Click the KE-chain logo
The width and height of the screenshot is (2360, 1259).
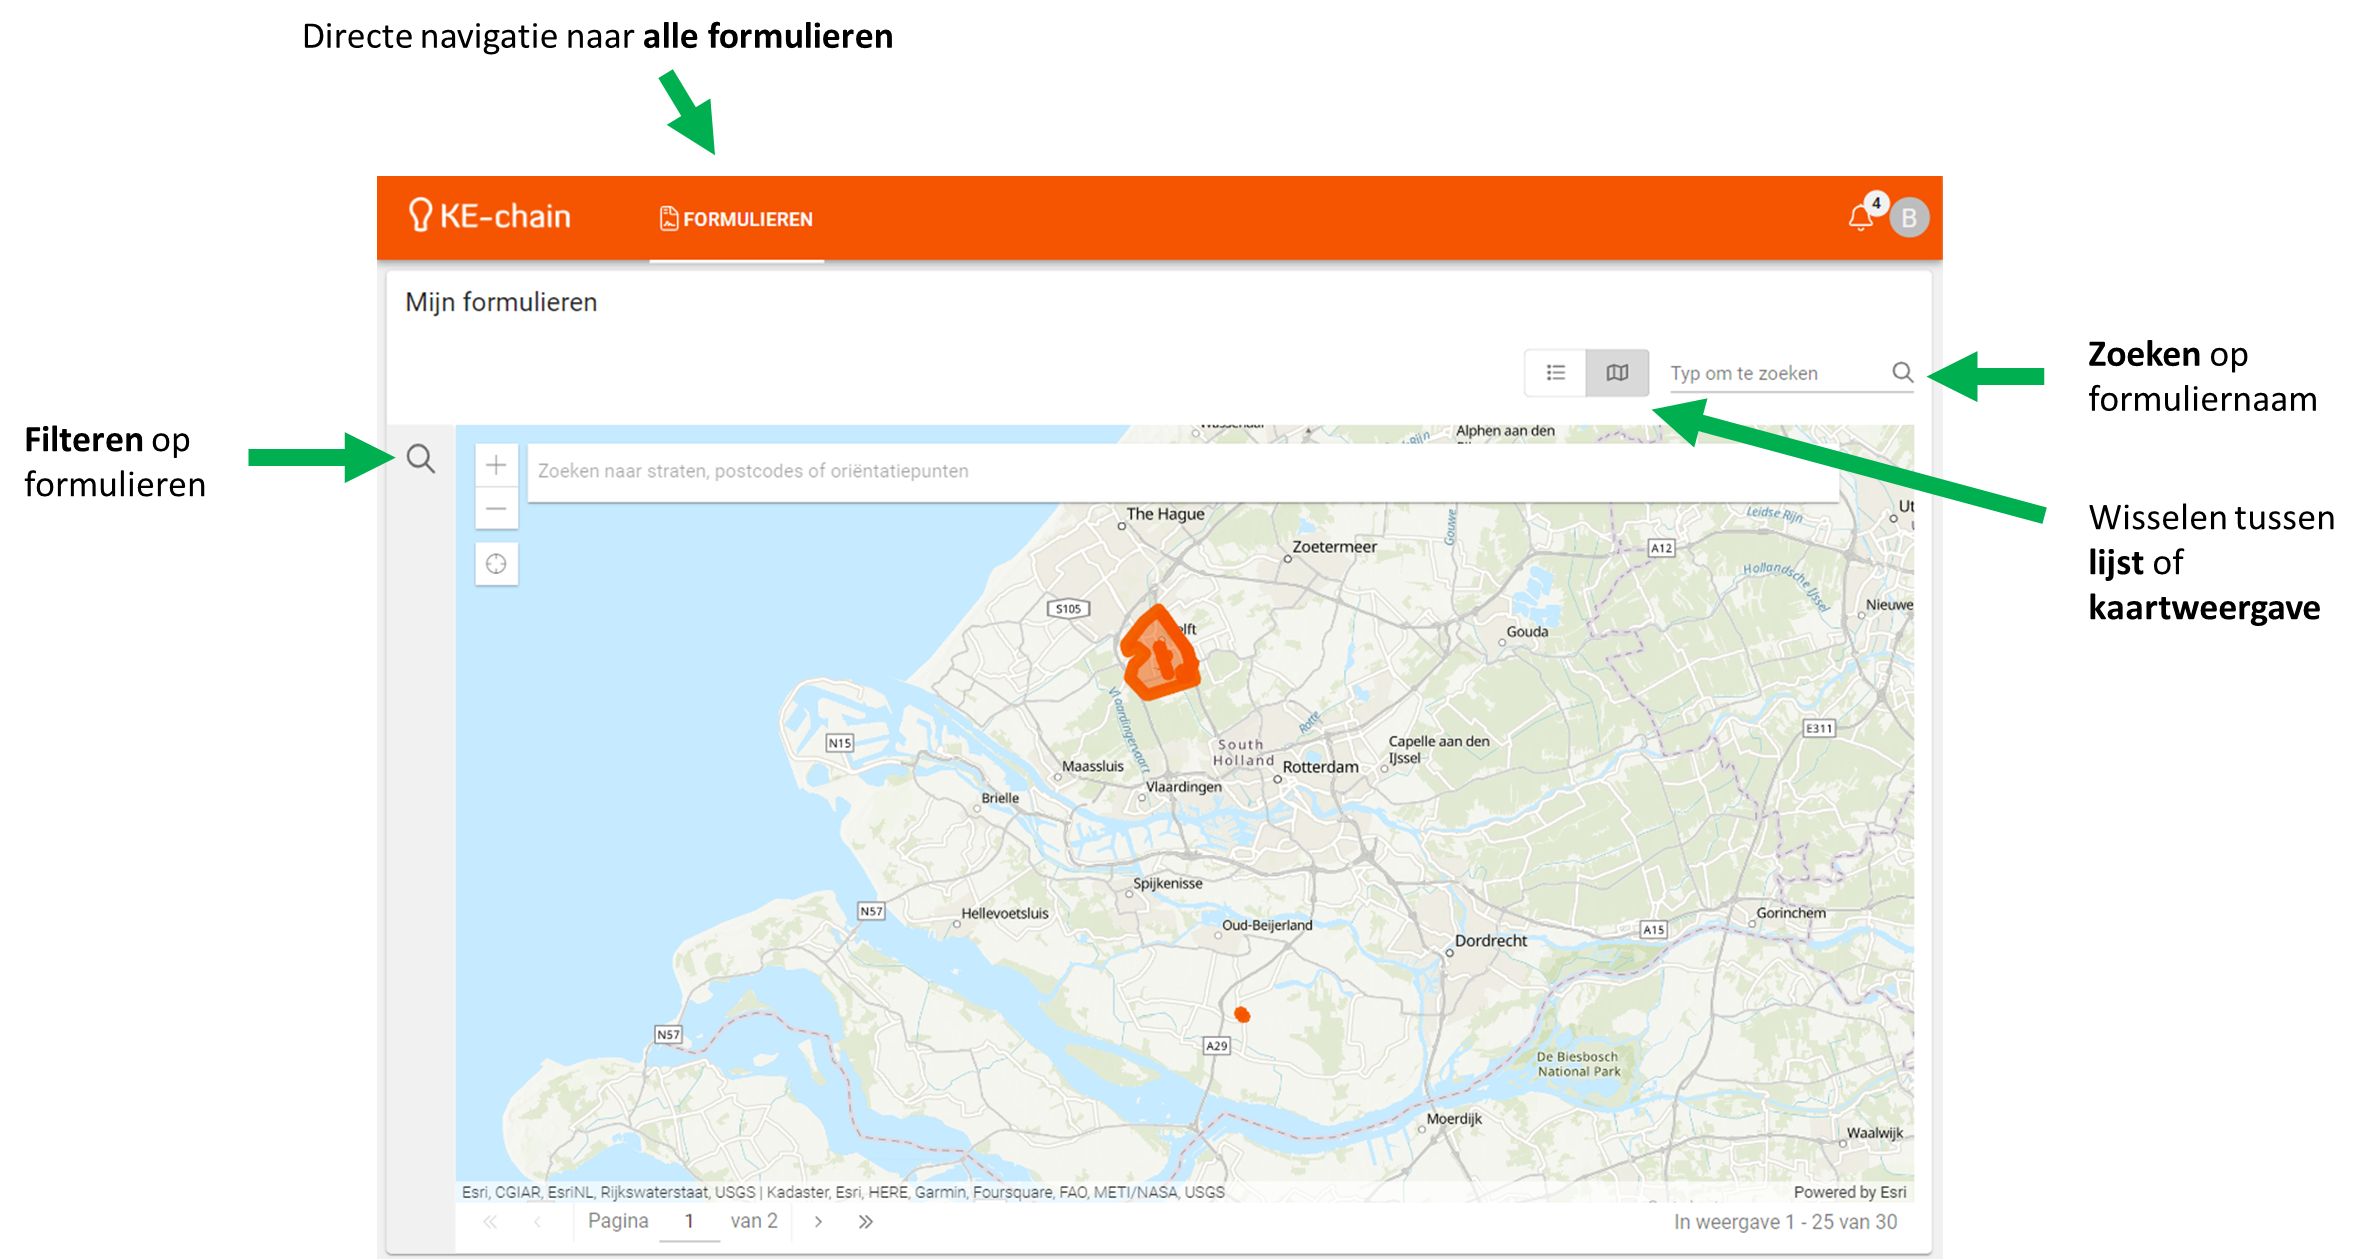489,216
